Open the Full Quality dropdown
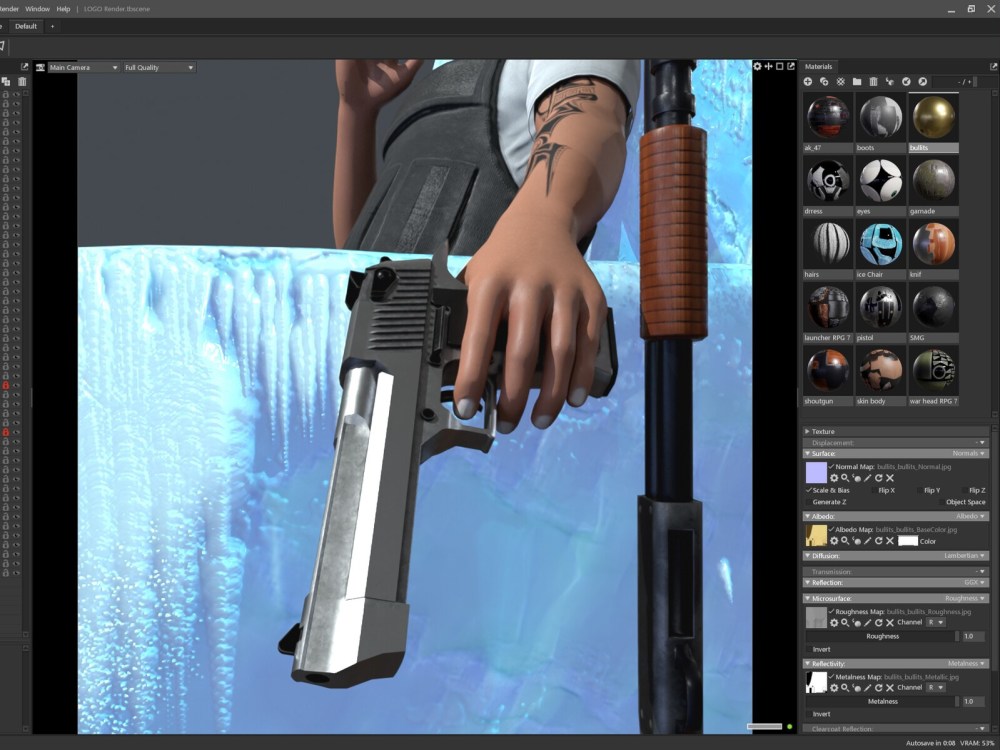1000x750 pixels. (159, 67)
